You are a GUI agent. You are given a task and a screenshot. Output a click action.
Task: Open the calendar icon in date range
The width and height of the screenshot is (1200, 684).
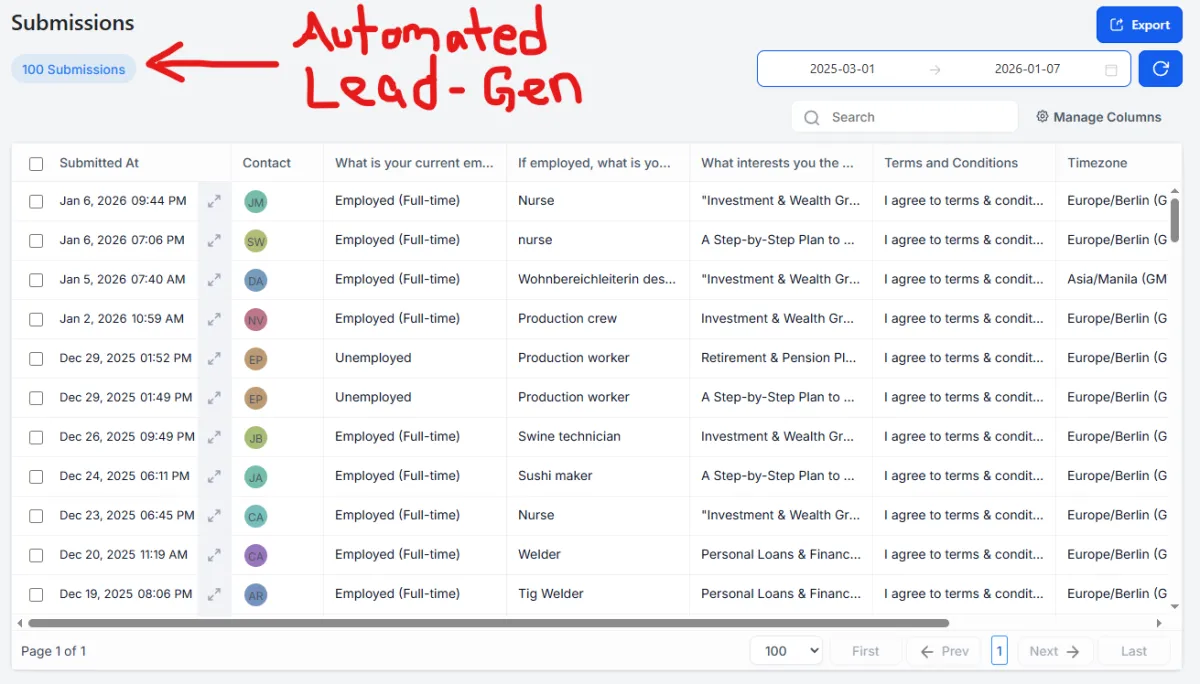point(1111,70)
